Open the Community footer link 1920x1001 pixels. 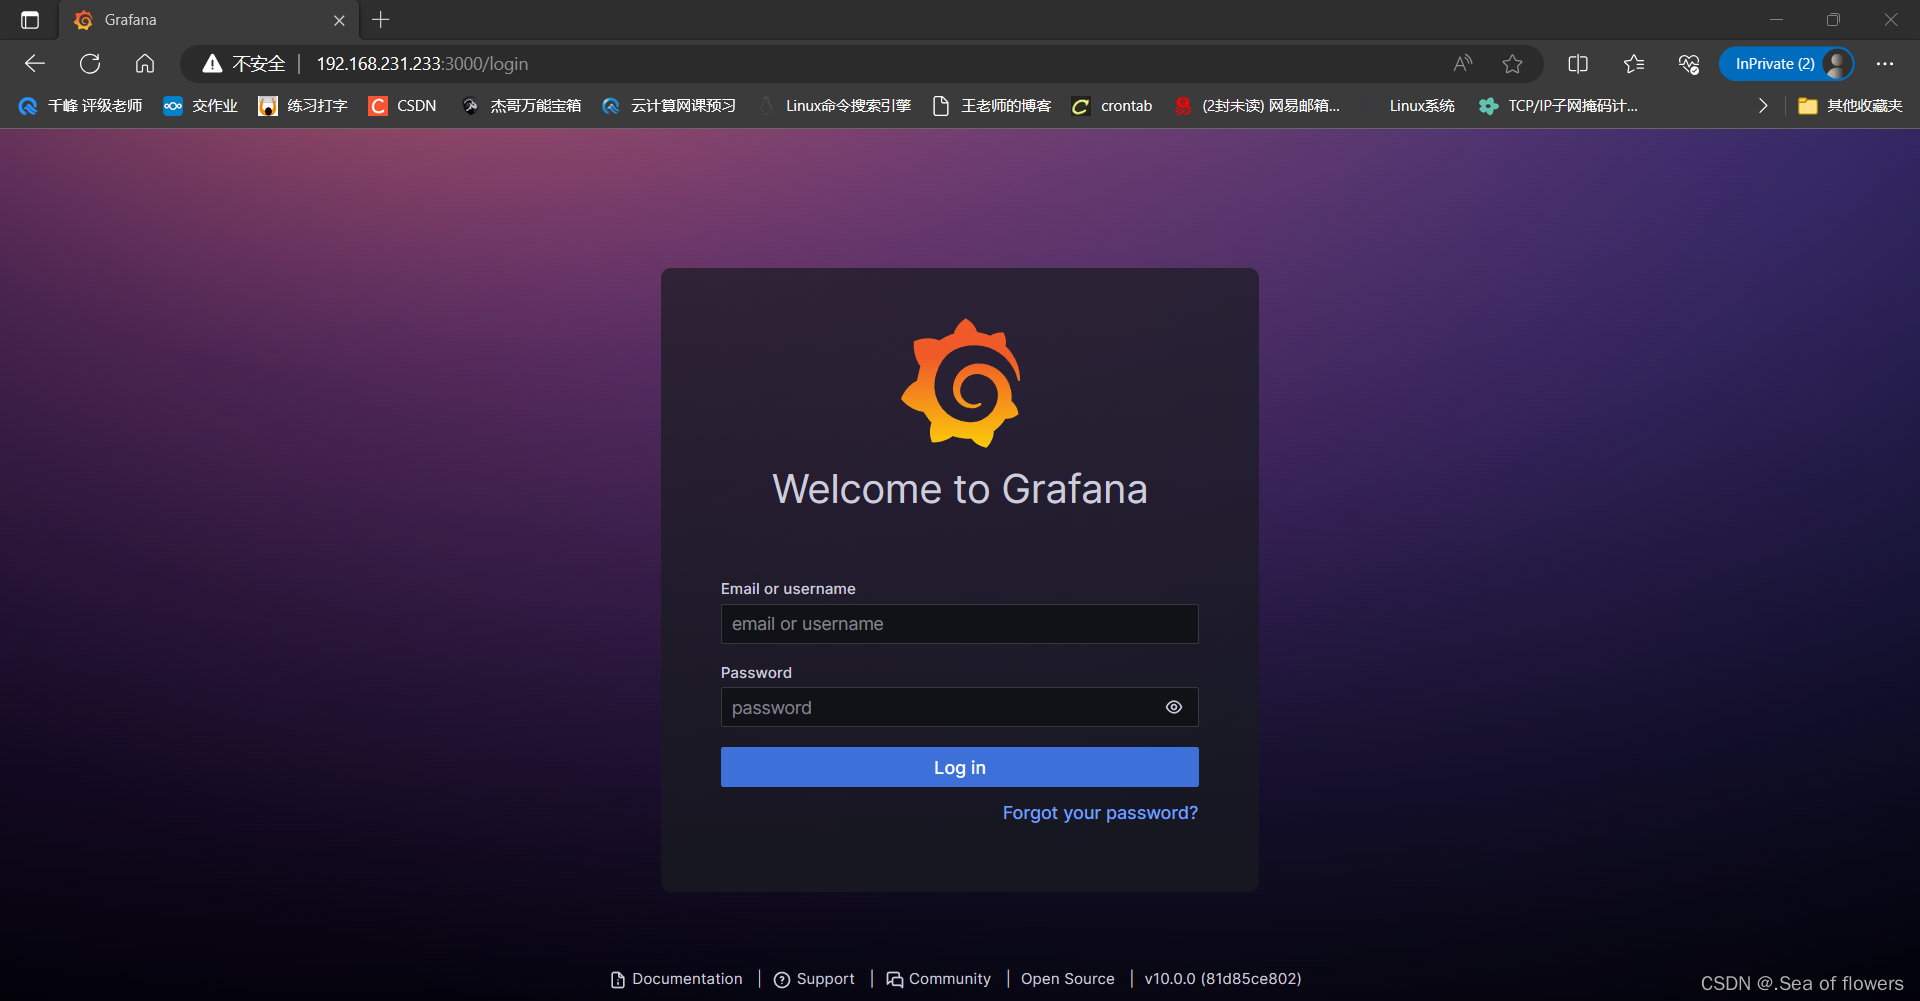pyautogui.click(x=939, y=979)
